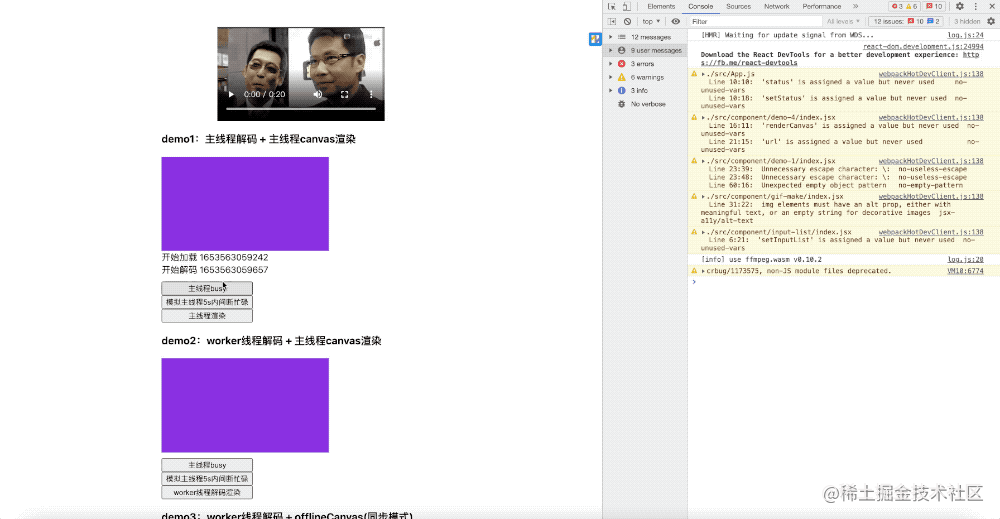
Task: Expand the ./src/App.js warning message
Action: click(703, 74)
